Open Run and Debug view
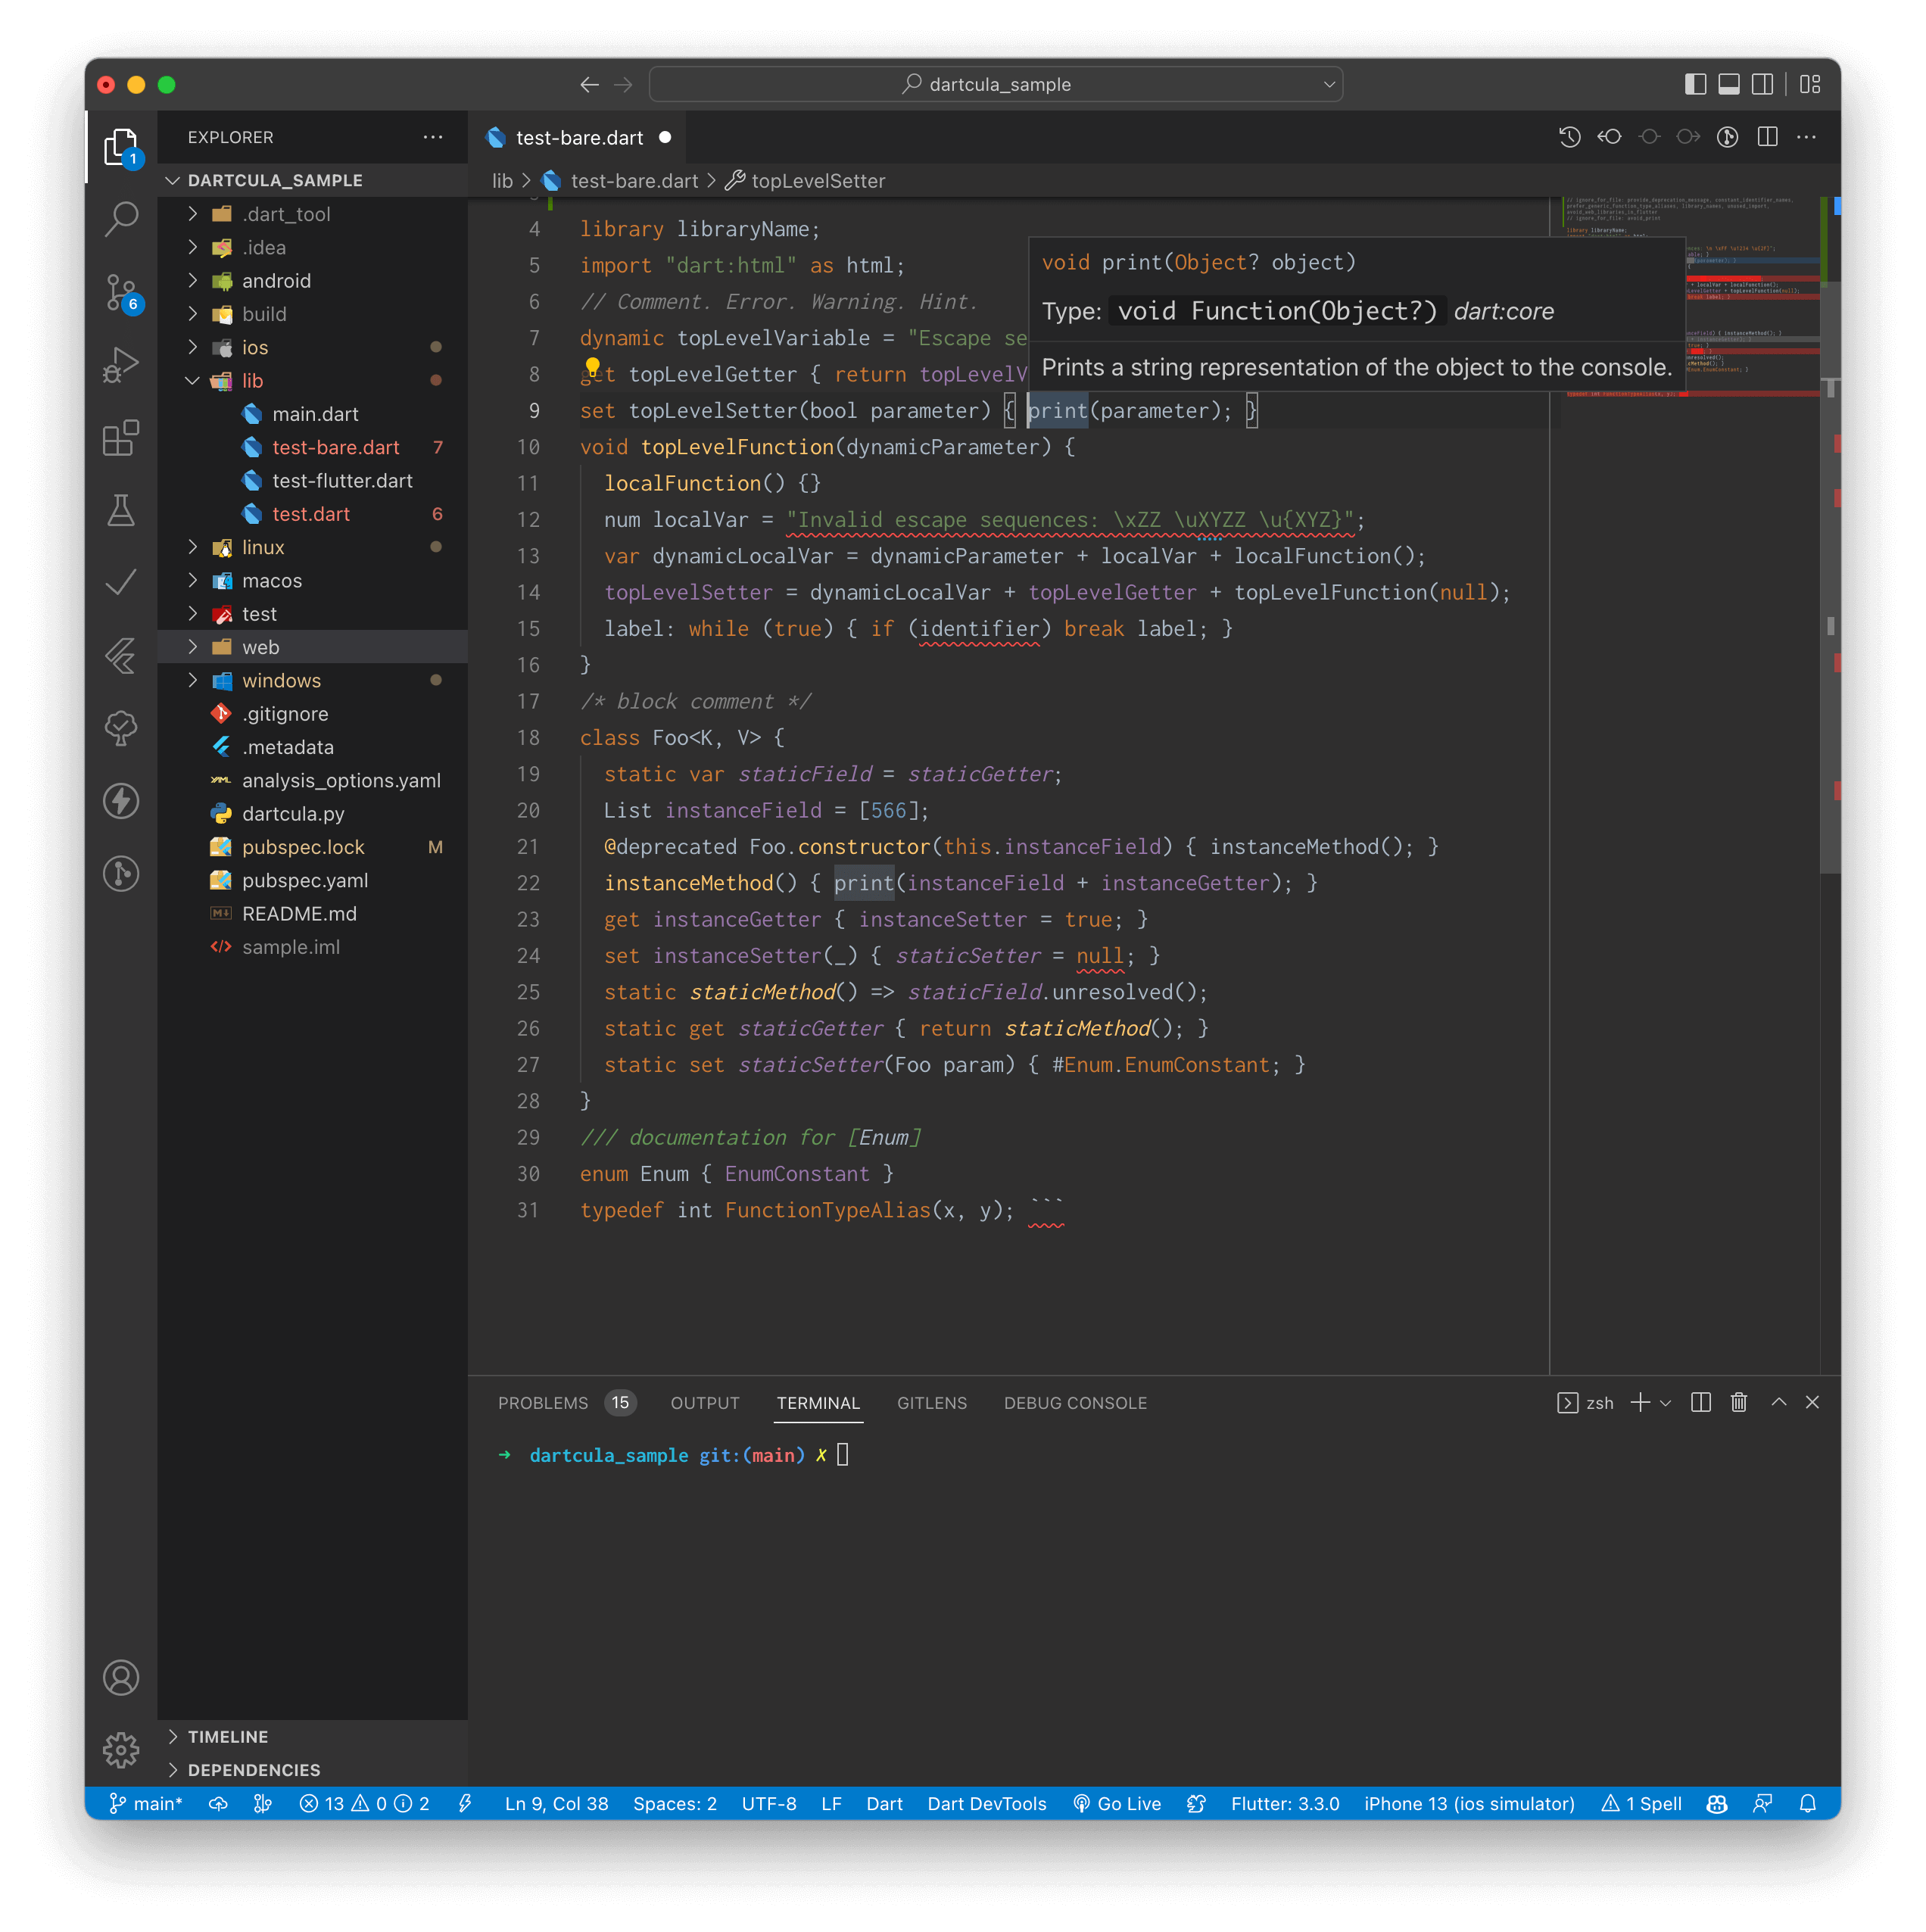The width and height of the screenshot is (1926, 1932). click(121, 365)
